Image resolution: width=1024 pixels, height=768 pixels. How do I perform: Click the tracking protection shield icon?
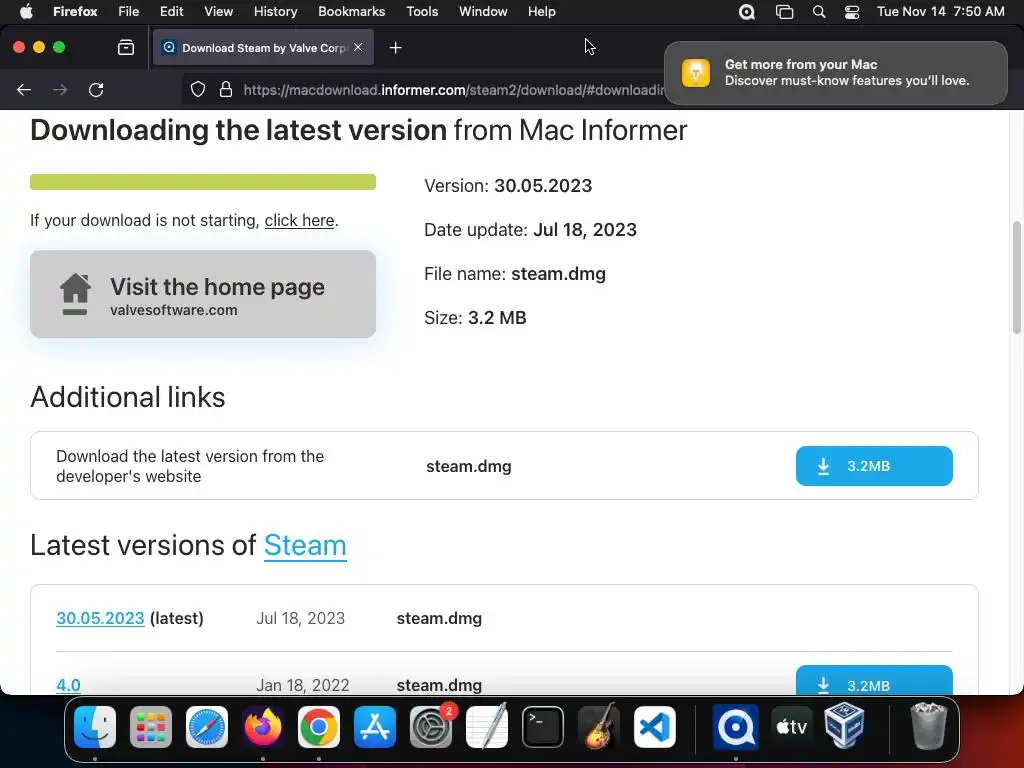tap(198, 89)
